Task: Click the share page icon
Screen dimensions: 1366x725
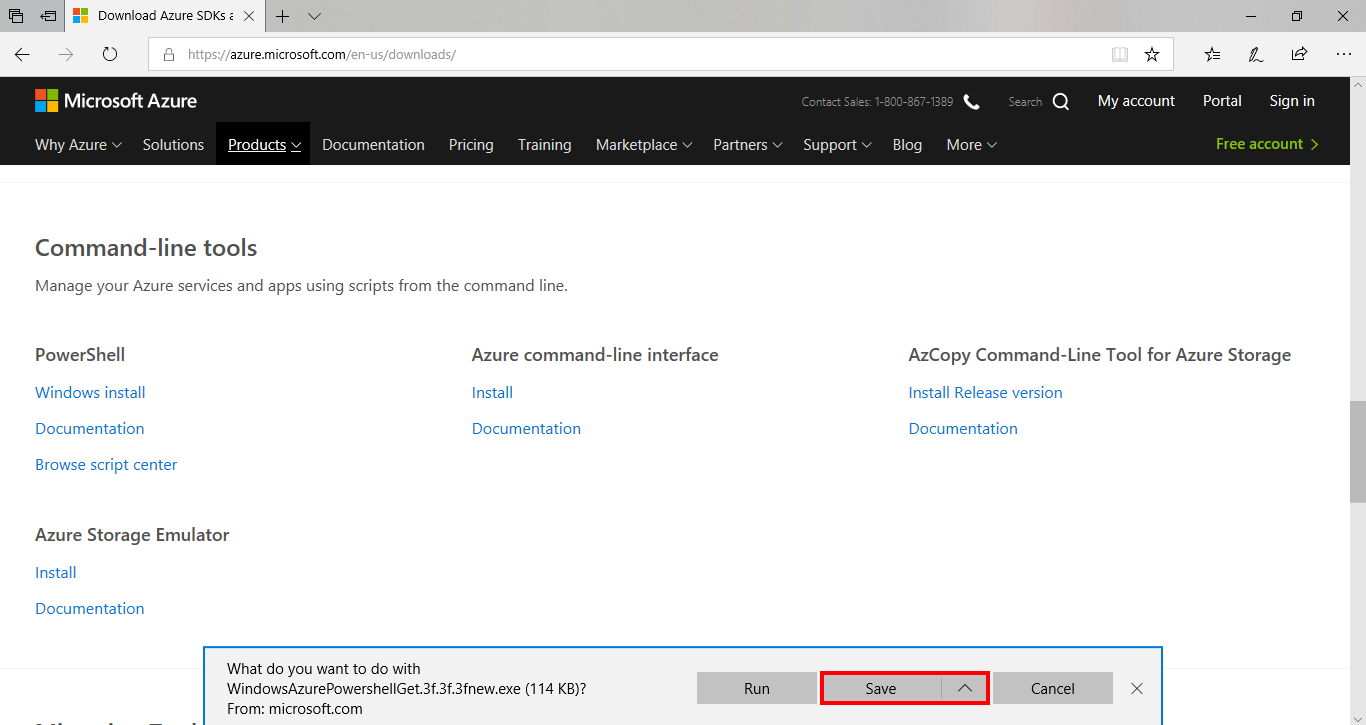Action: [1299, 54]
